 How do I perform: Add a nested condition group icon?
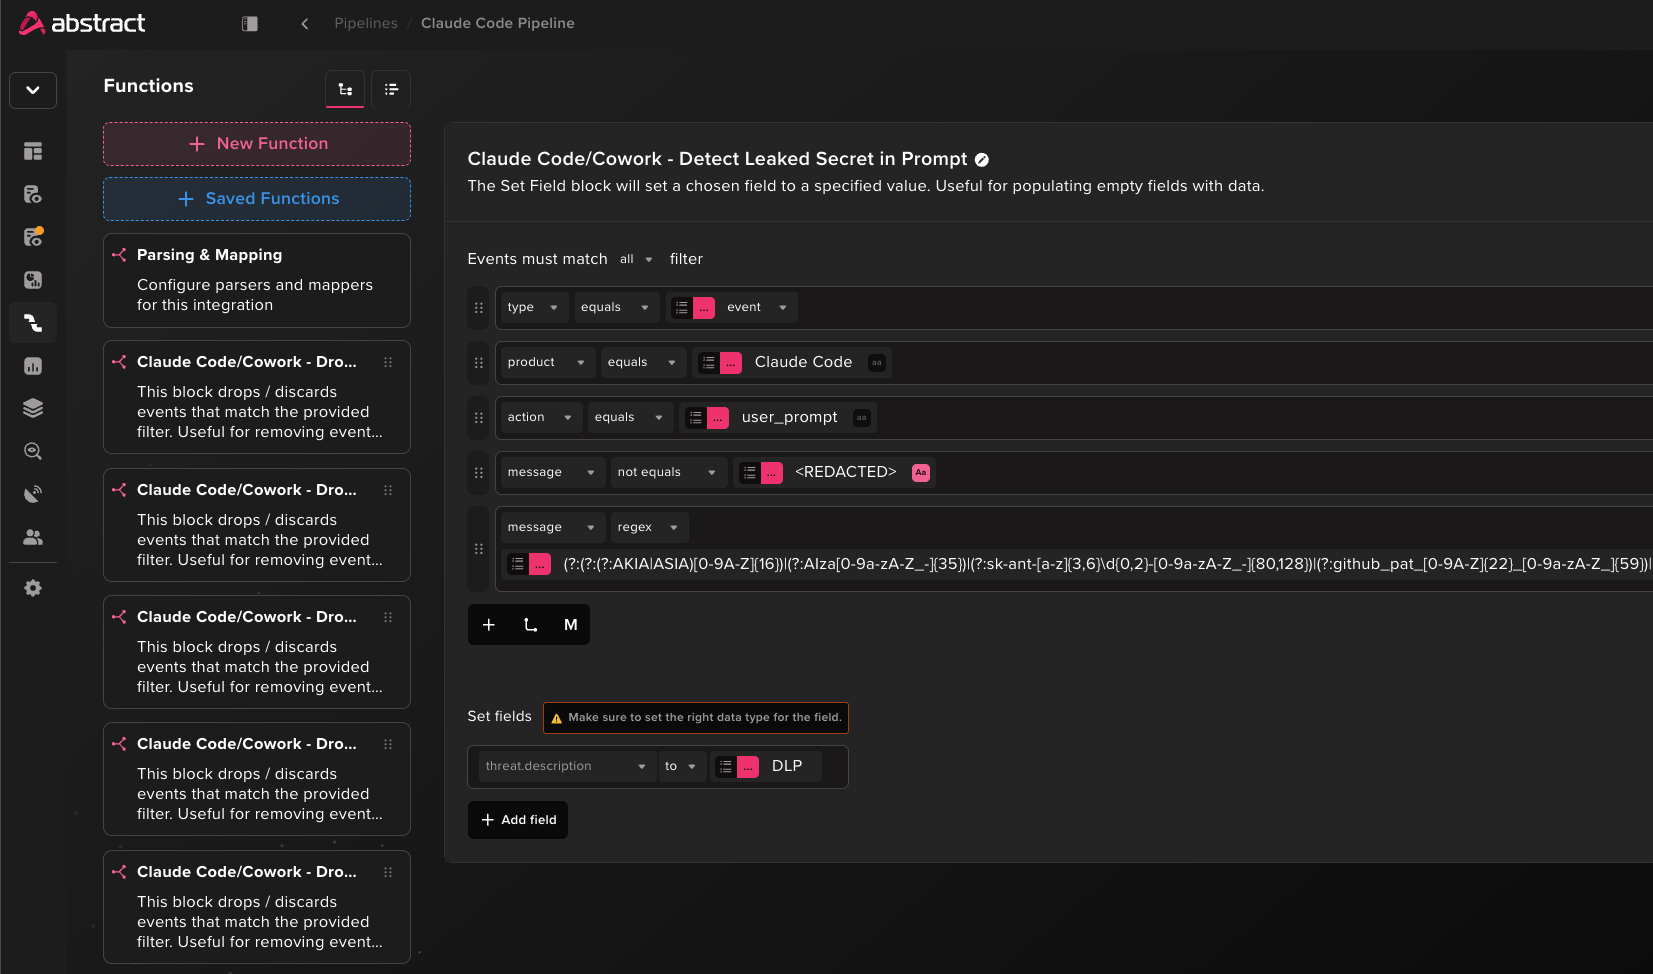[x=530, y=625]
